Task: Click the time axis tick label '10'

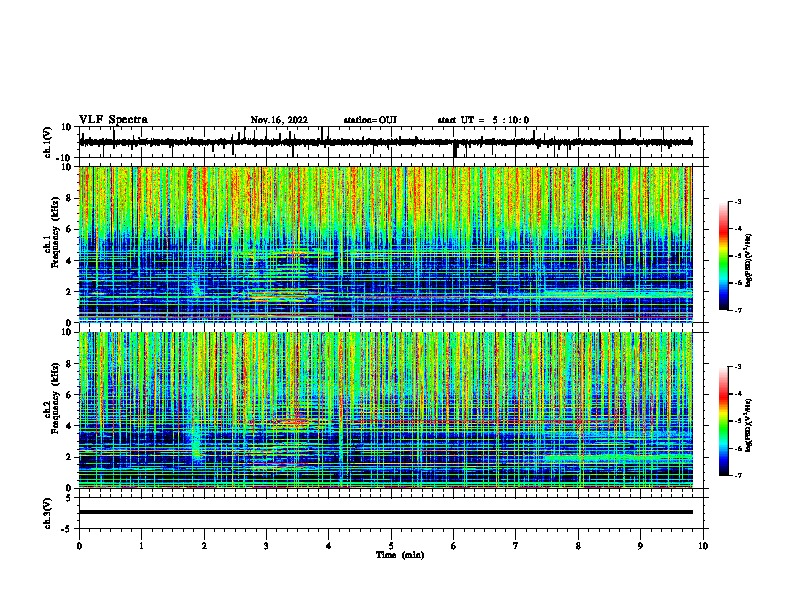Action: 703,546
